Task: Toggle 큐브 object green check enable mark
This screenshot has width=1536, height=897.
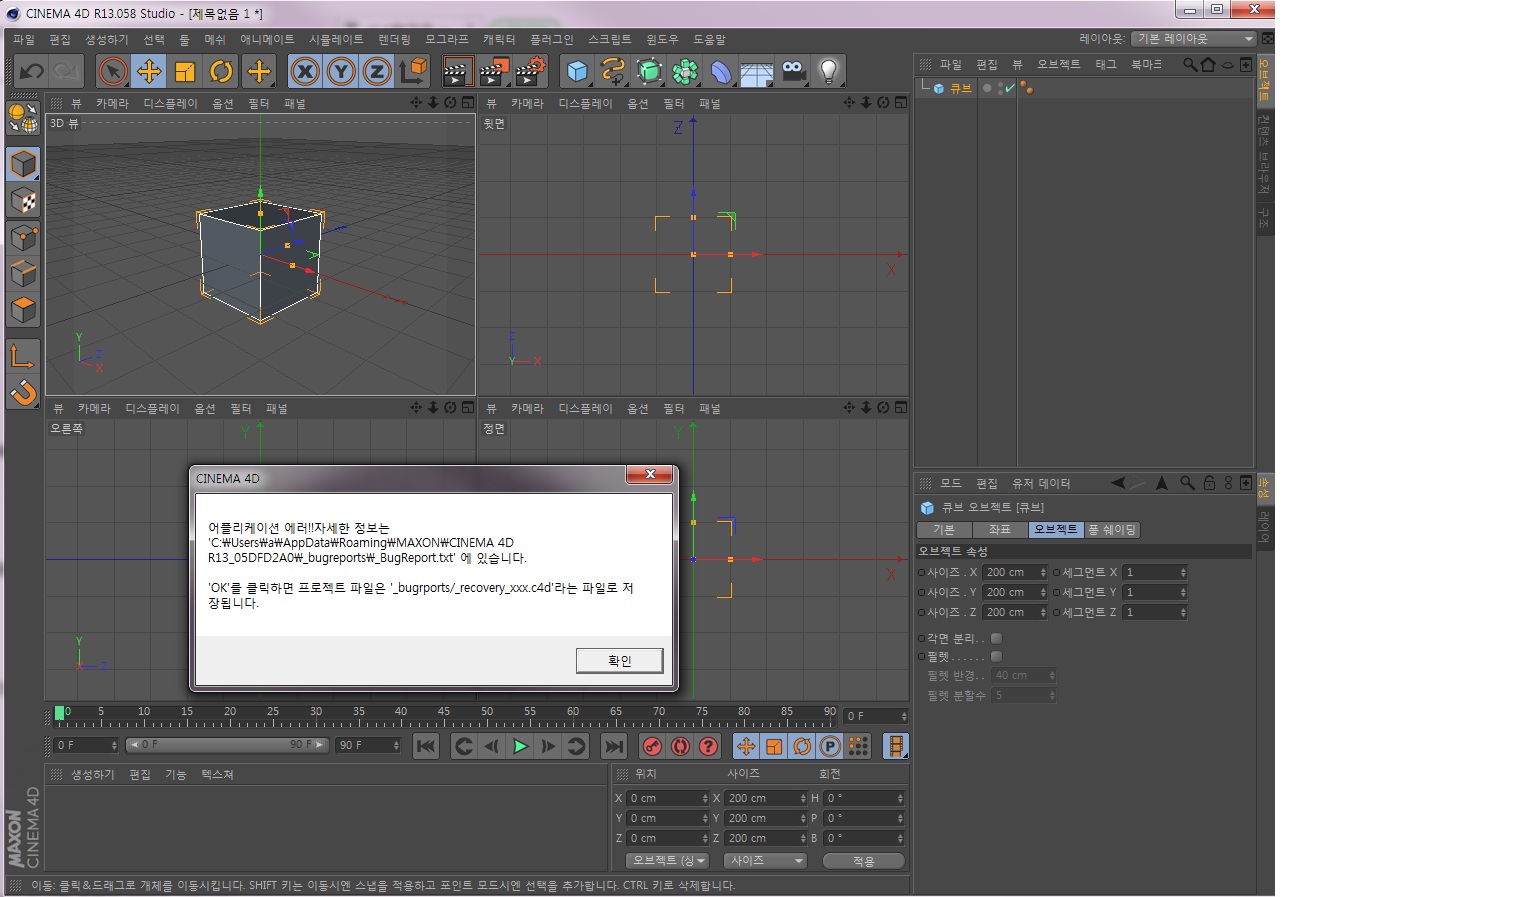Action: 1009,88
